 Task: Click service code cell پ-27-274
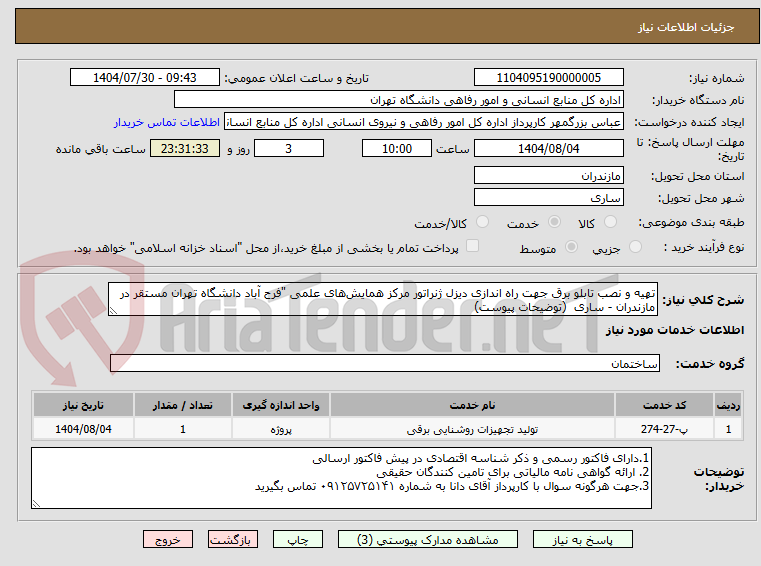tap(664, 430)
